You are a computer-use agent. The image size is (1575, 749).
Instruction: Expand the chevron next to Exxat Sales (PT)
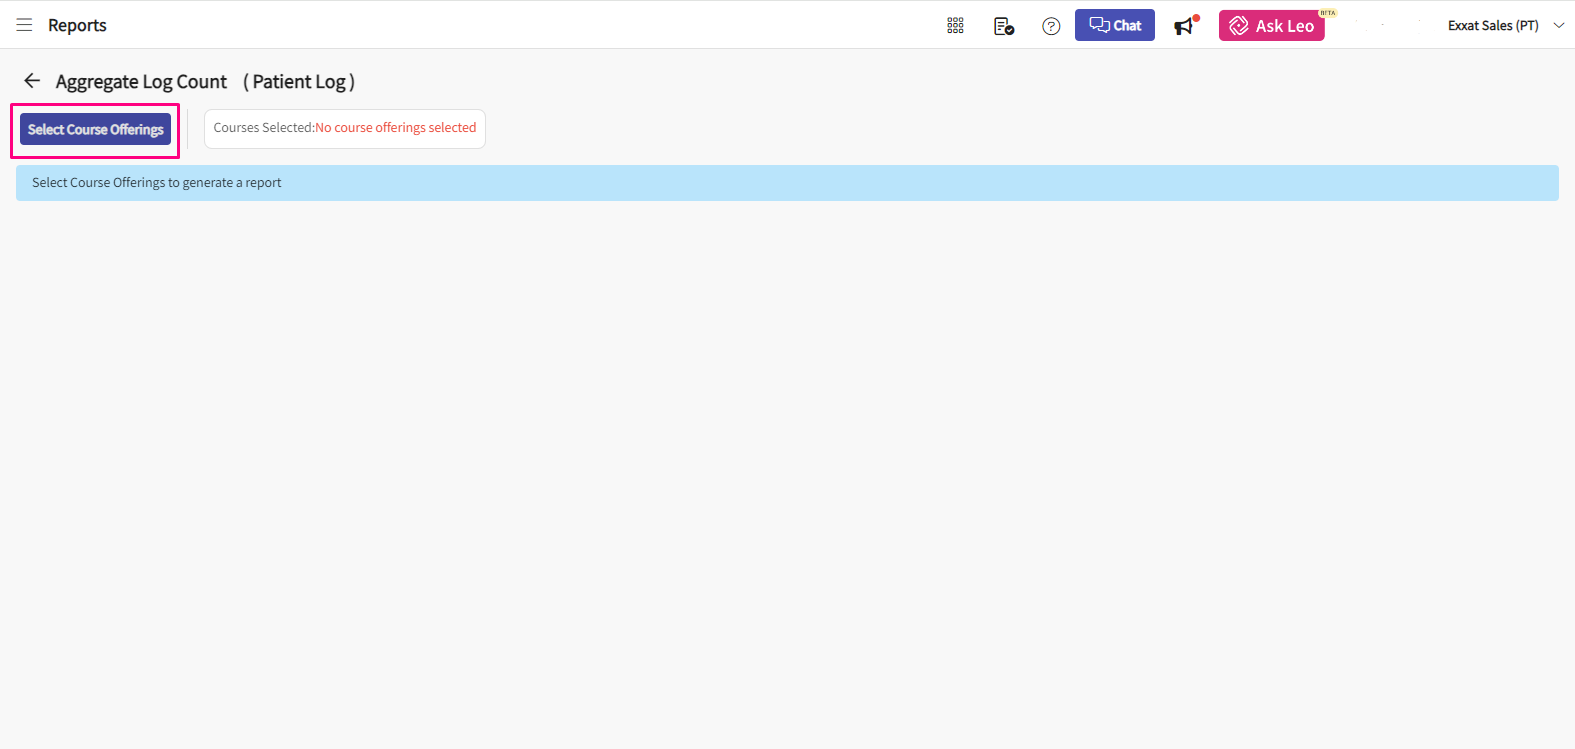pos(1558,26)
